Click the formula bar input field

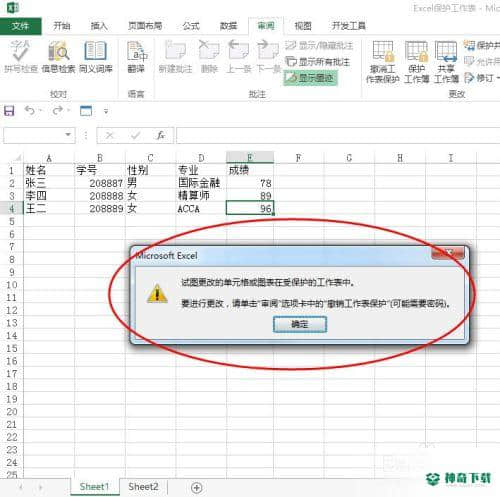coord(338,135)
